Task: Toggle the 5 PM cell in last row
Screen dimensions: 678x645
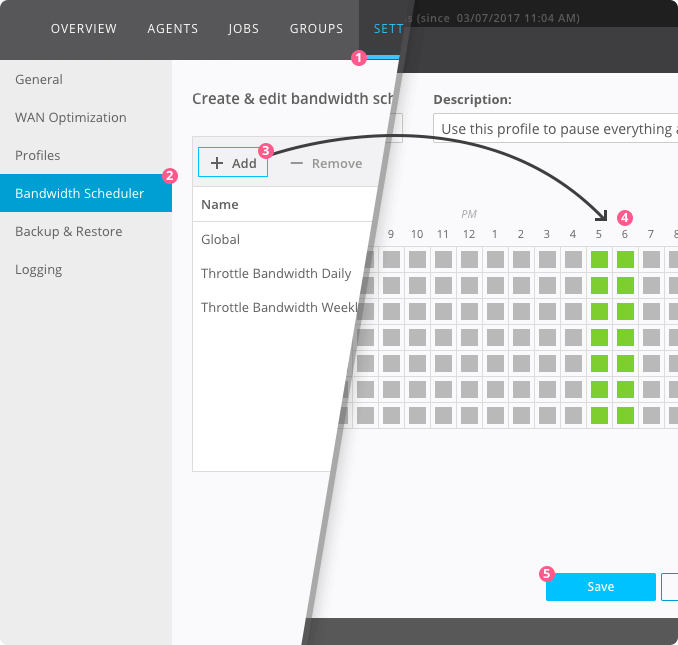Action: 599,415
